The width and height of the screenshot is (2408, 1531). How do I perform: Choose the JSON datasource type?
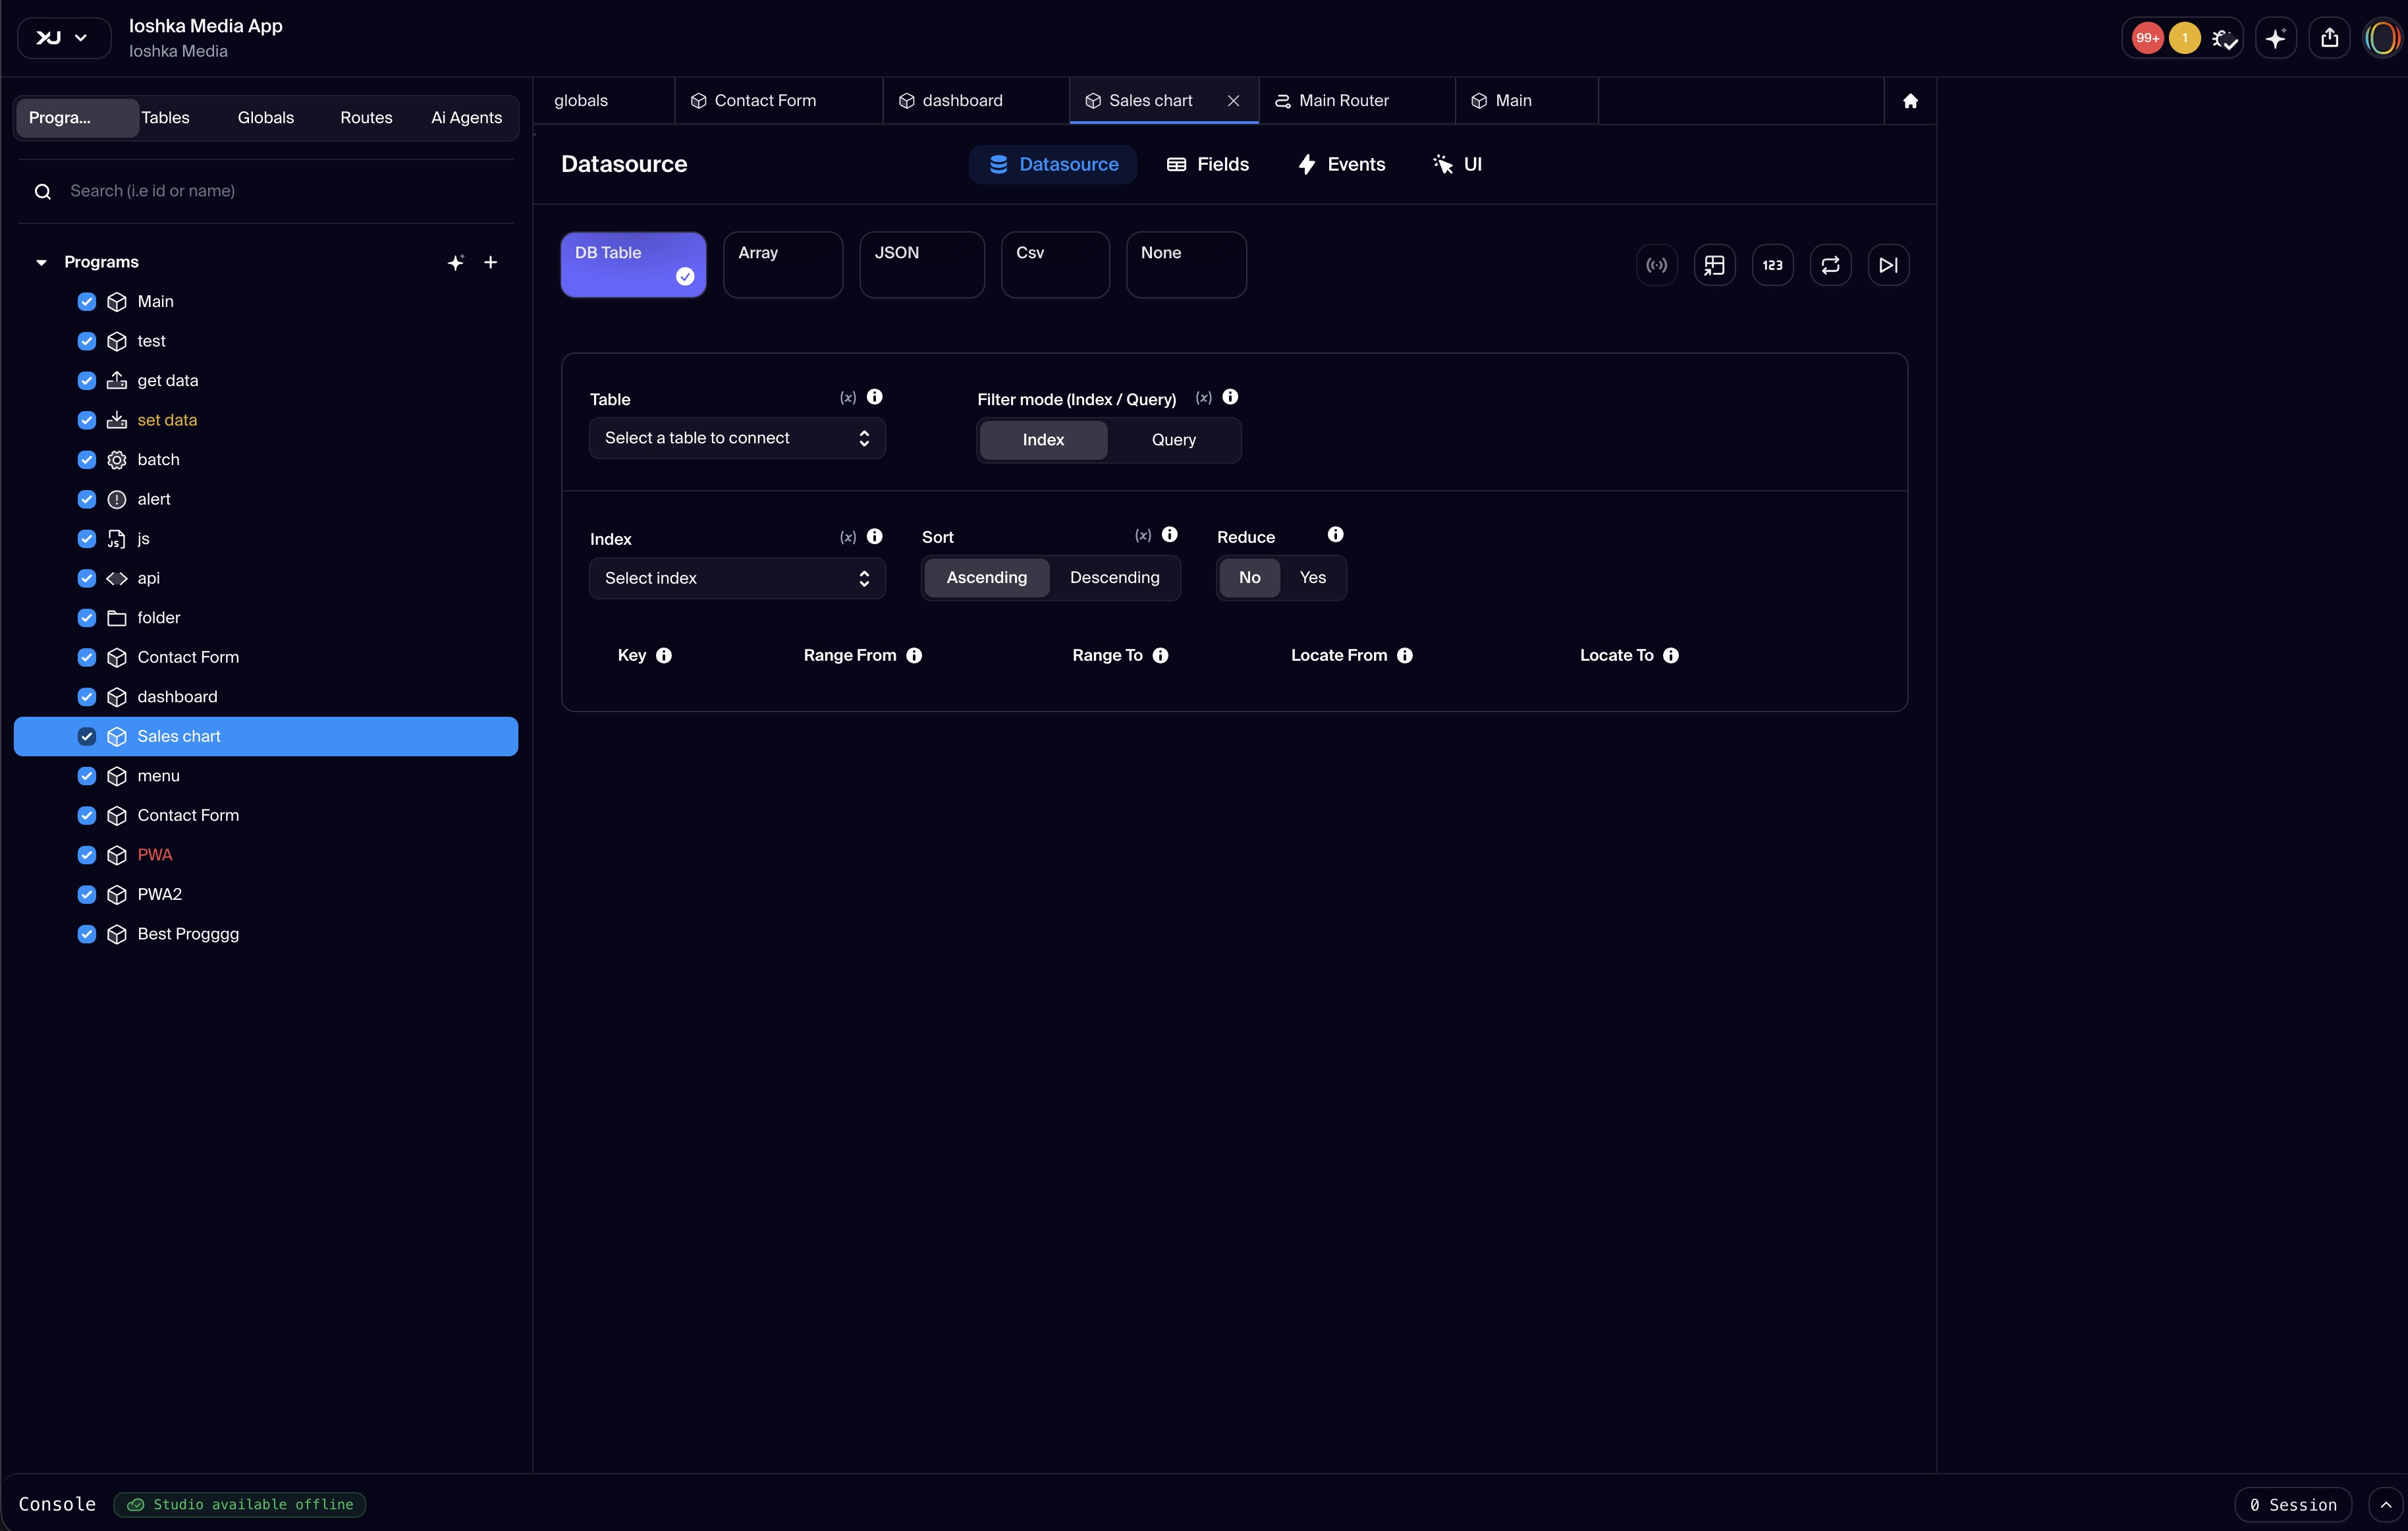(x=921, y=265)
